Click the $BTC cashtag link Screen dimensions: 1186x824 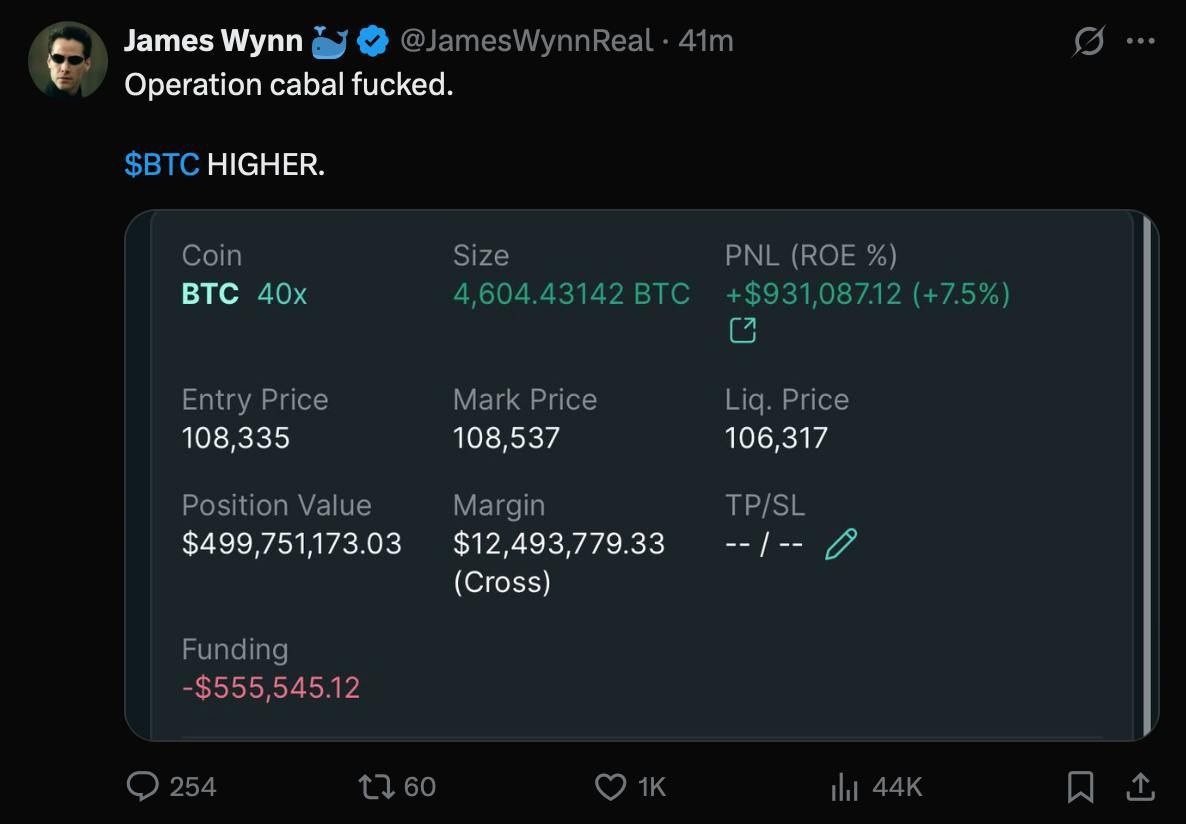point(162,164)
